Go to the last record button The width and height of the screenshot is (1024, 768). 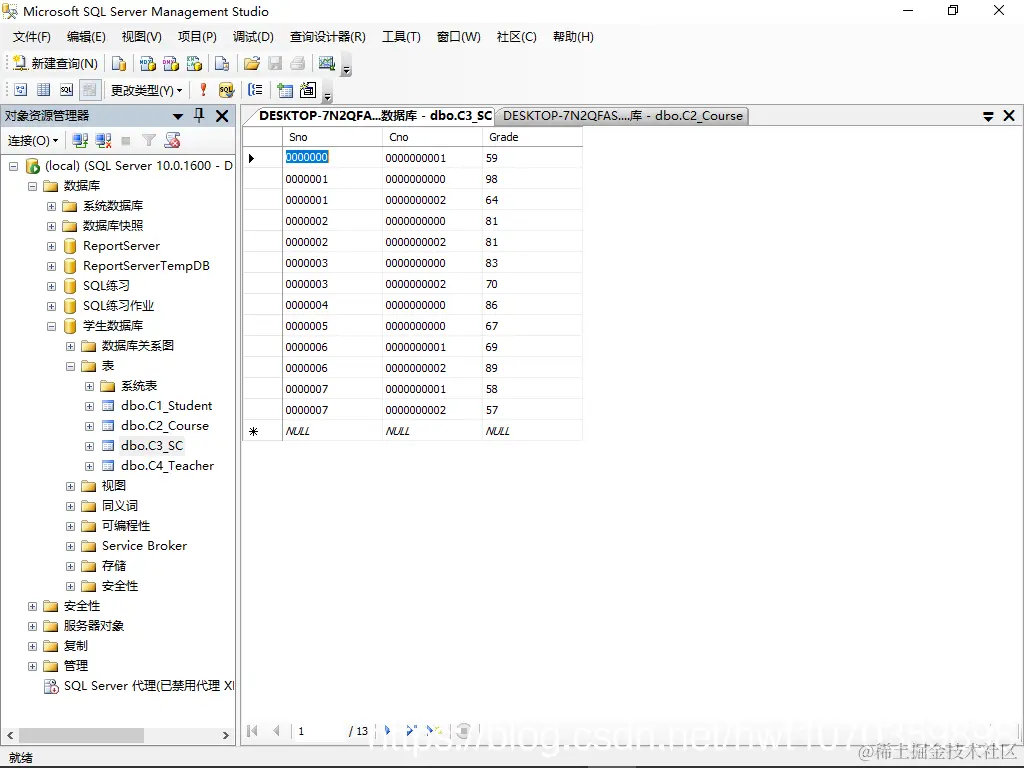(x=411, y=731)
